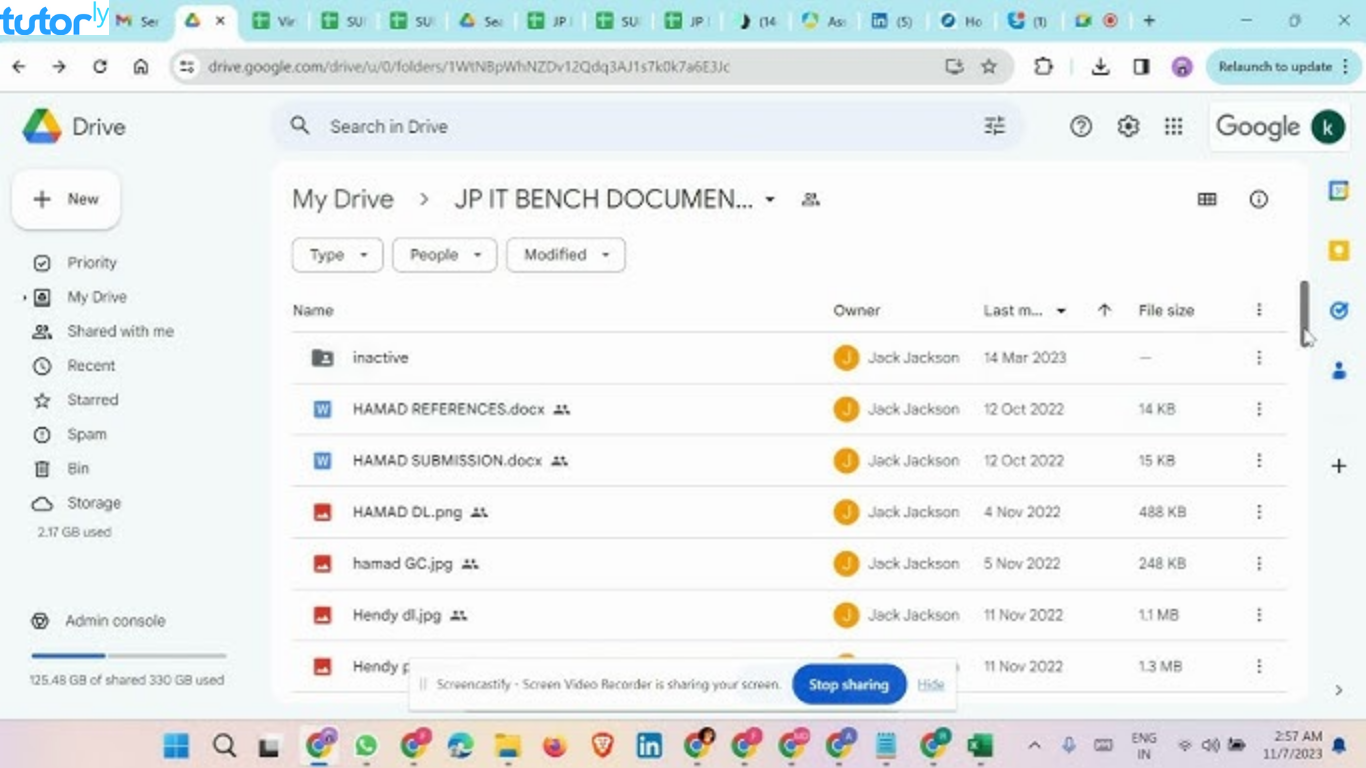This screenshot has height=768, width=1366.
Task: Mute system volume in the taskbar
Action: [1209, 745]
